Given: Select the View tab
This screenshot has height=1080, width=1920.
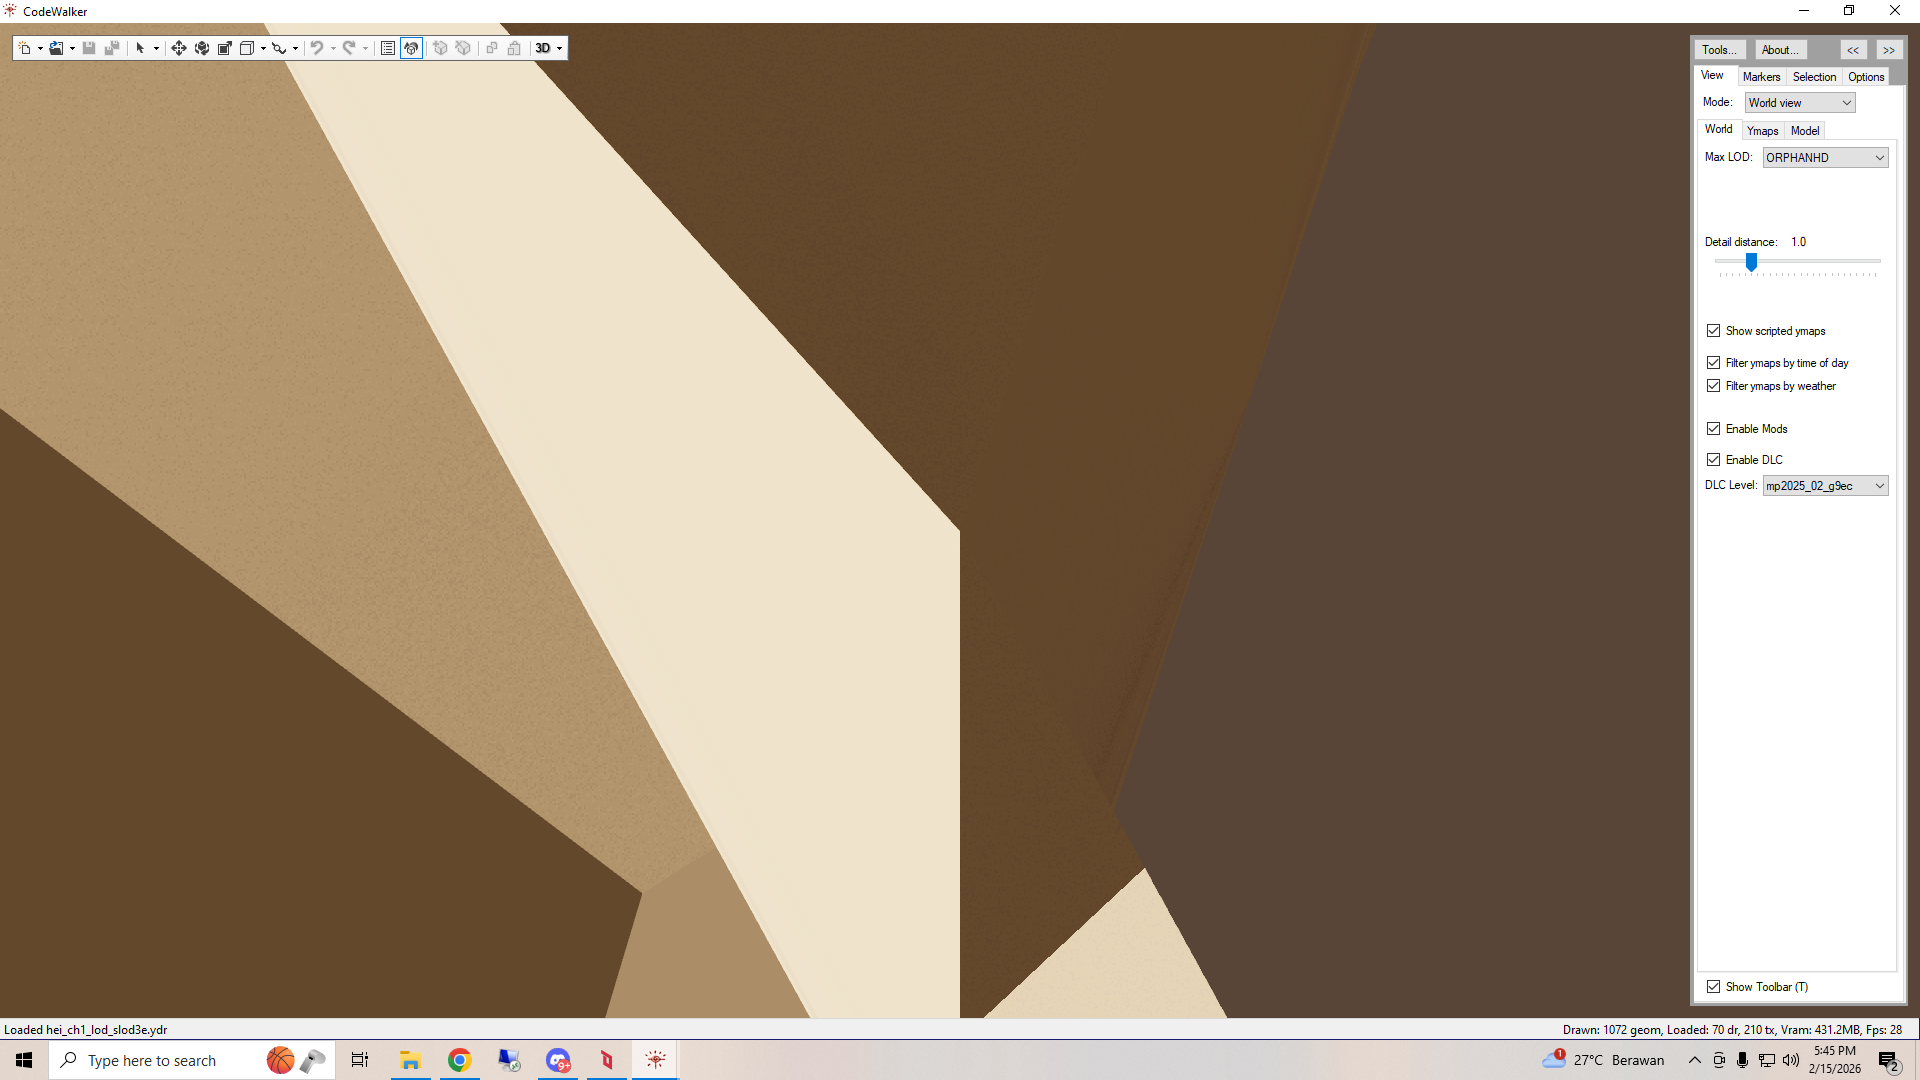Looking at the screenshot, I should 1712,76.
